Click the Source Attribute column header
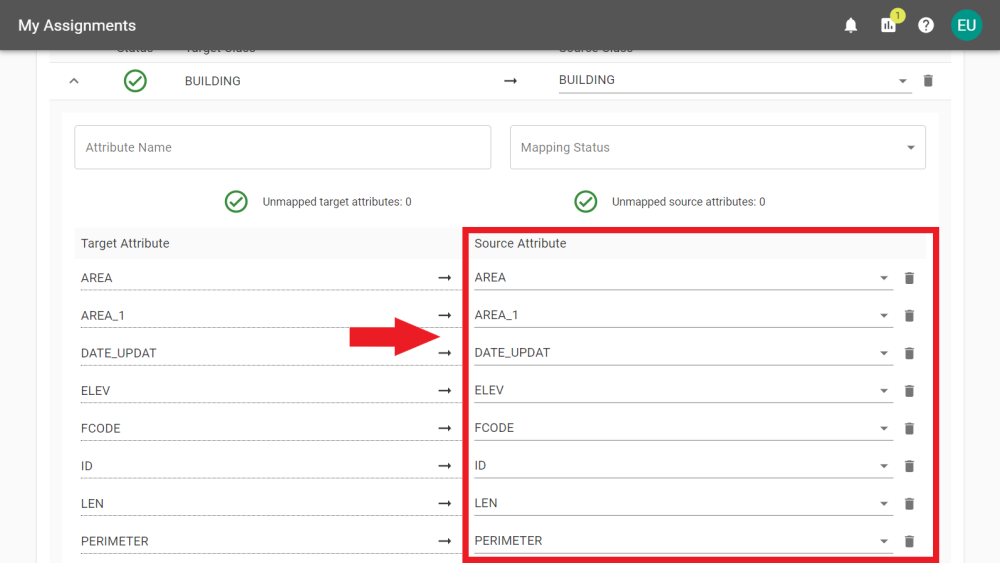Screen dimensions: 1000x563 520,243
